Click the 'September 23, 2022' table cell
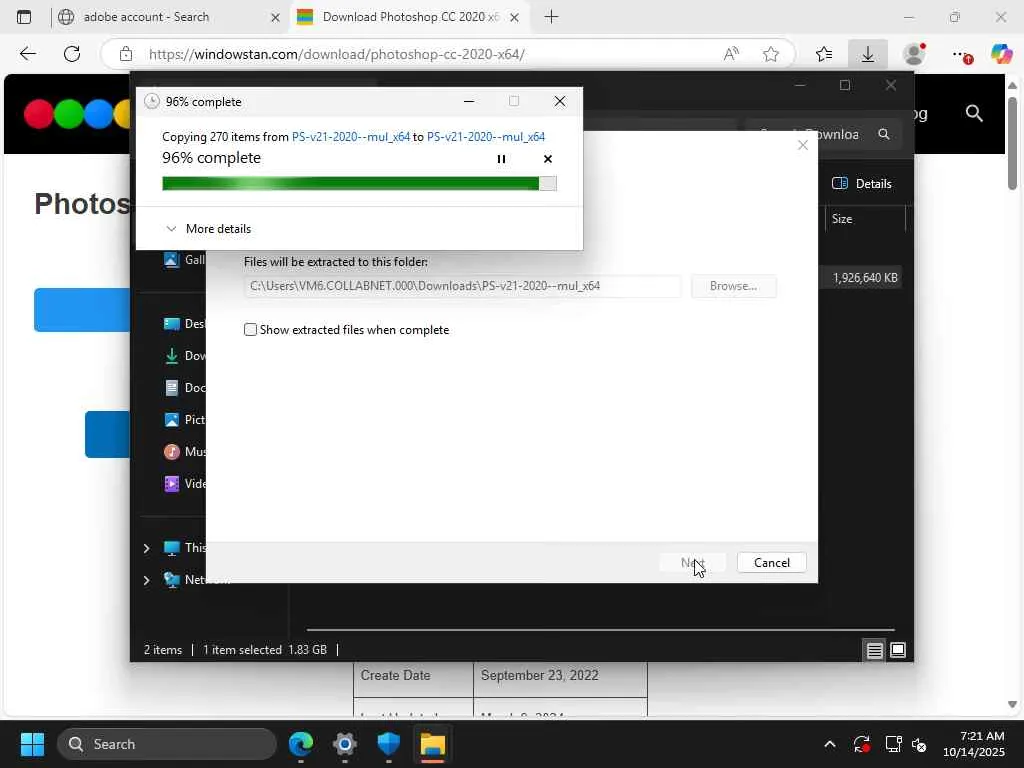This screenshot has width=1024, height=768. (560, 676)
